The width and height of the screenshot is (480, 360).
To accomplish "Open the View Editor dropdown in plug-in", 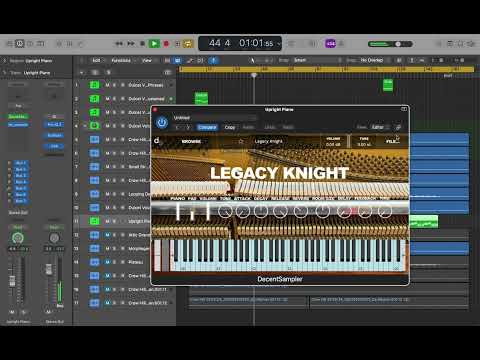I will tap(380, 127).
